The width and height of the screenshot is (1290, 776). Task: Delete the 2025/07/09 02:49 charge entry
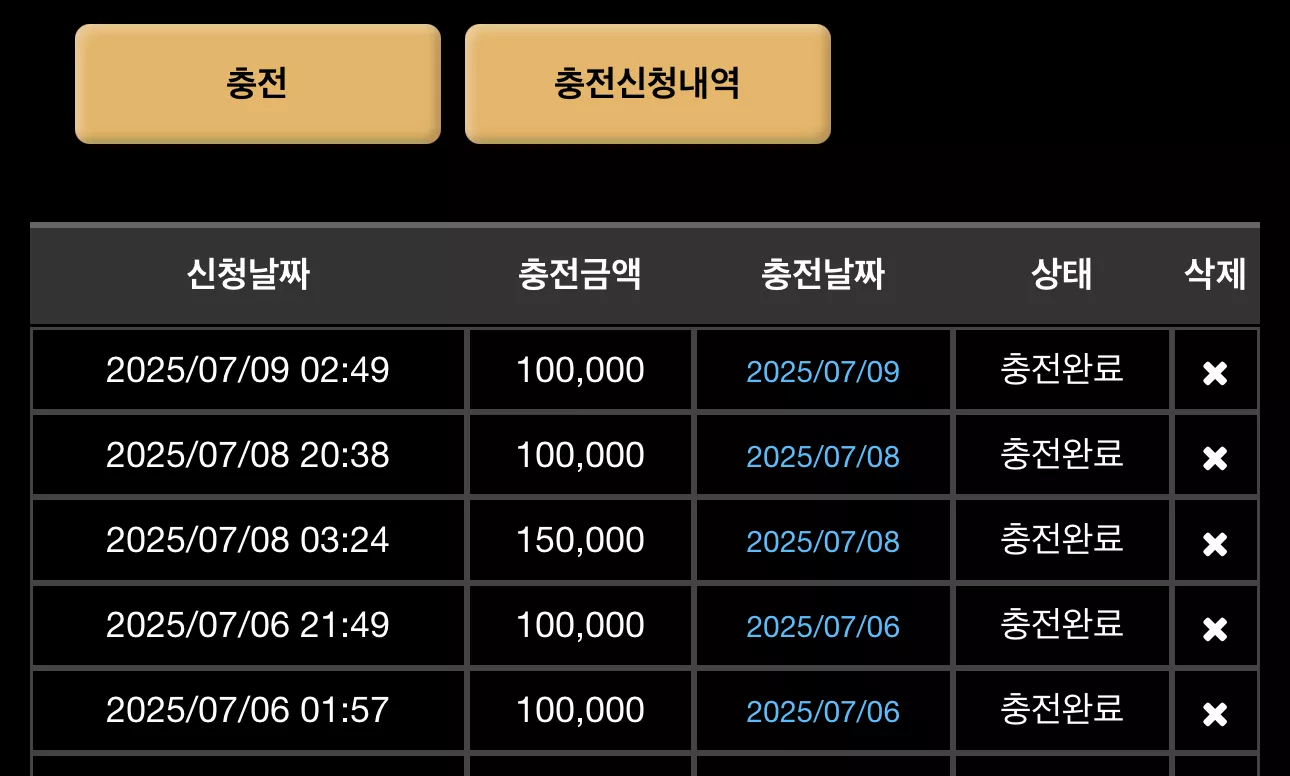click(1215, 373)
